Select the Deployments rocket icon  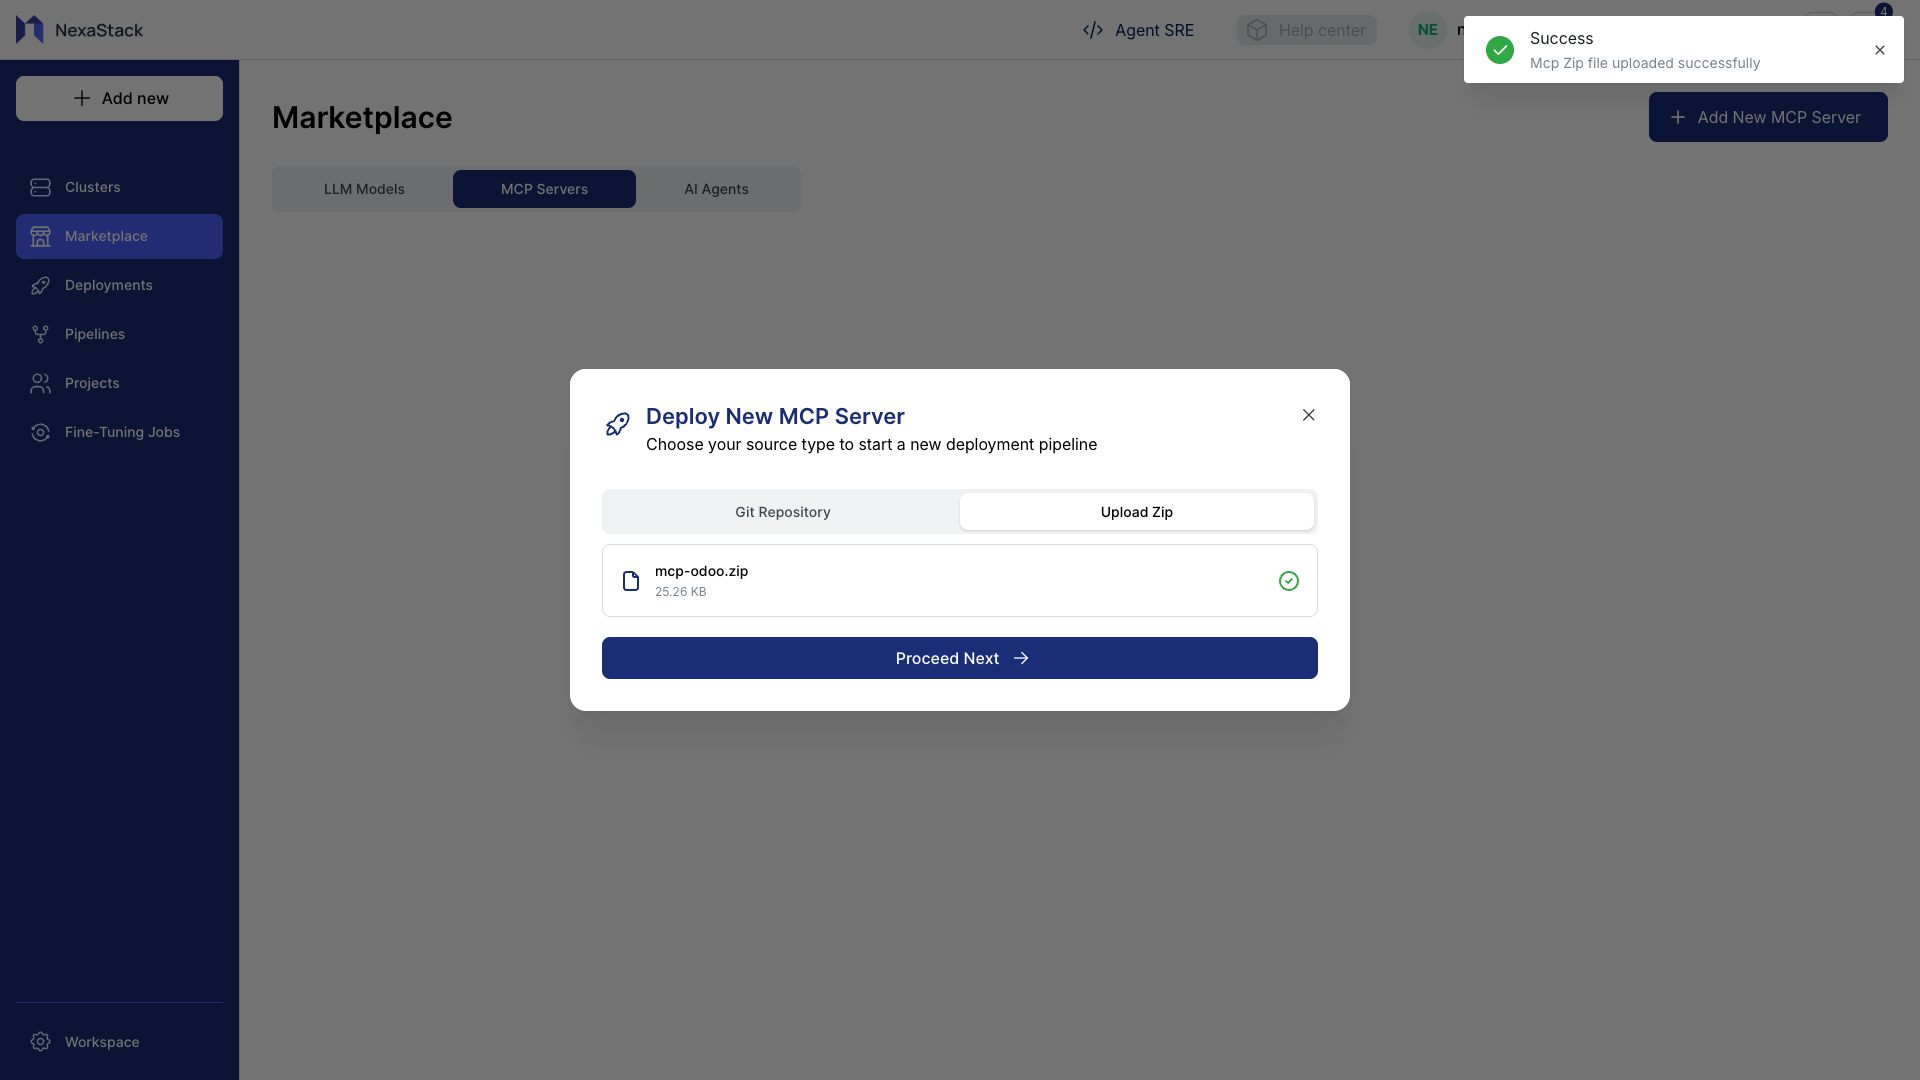[x=40, y=285]
